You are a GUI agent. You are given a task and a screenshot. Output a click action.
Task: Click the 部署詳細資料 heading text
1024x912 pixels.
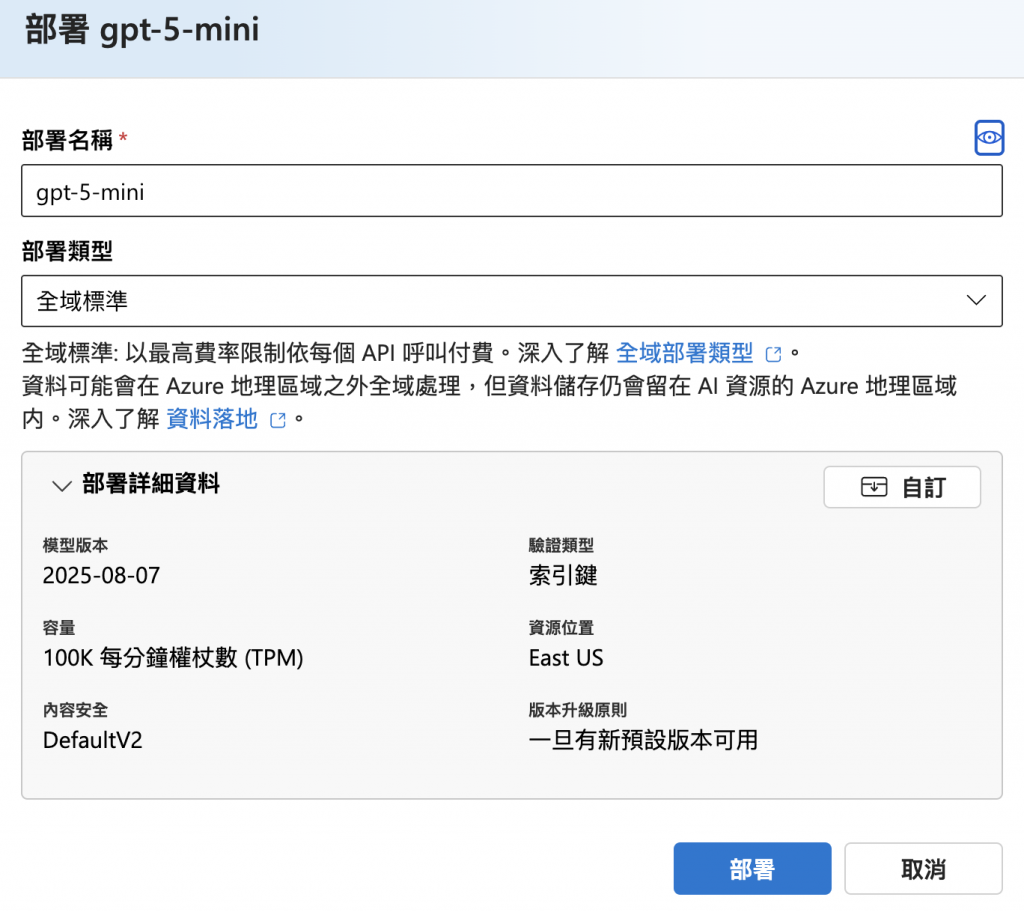[151, 484]
